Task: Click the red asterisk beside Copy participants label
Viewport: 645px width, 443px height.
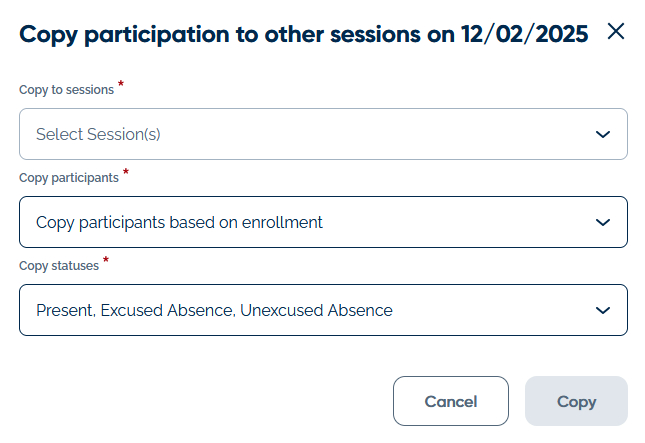Action: pyautogui.click(x=126, y=173)
